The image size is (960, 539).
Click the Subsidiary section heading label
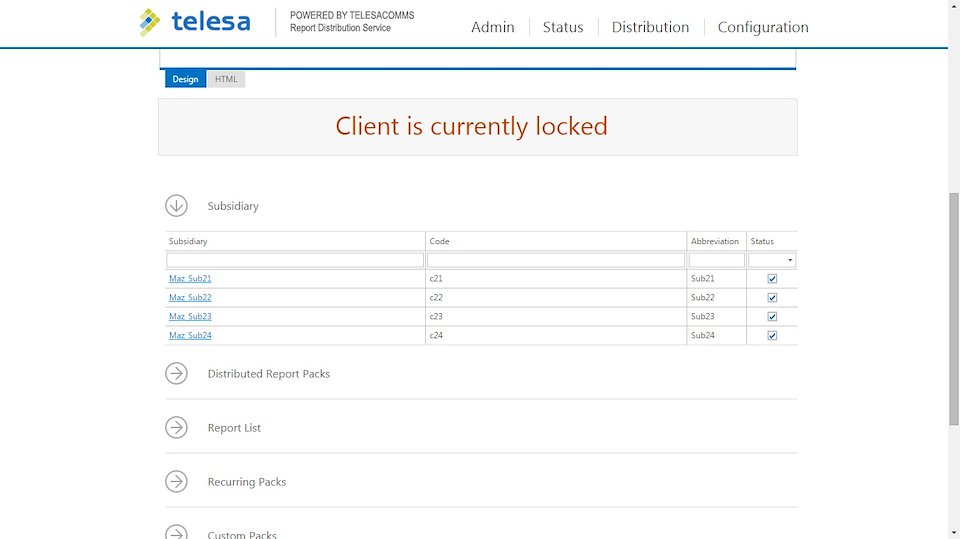pos(233,206)
